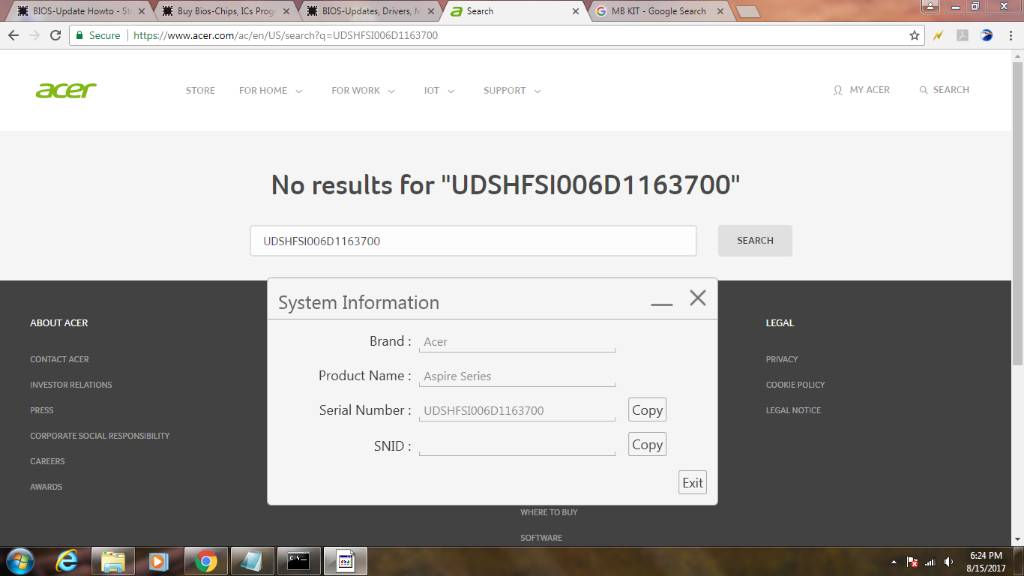Open the Cookie Policy link
The image size is (1024, 576).
pos(795,385)
